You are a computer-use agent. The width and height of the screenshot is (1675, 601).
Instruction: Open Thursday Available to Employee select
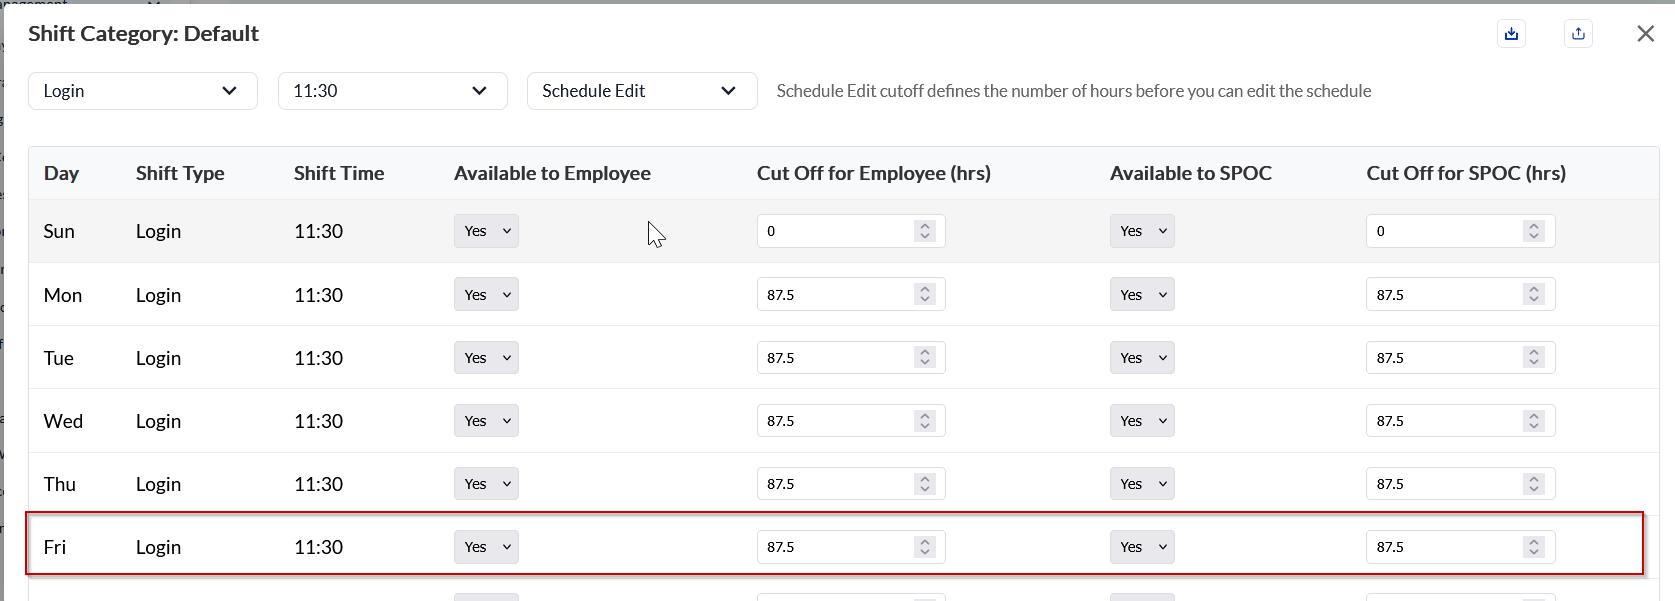(486, 484)
